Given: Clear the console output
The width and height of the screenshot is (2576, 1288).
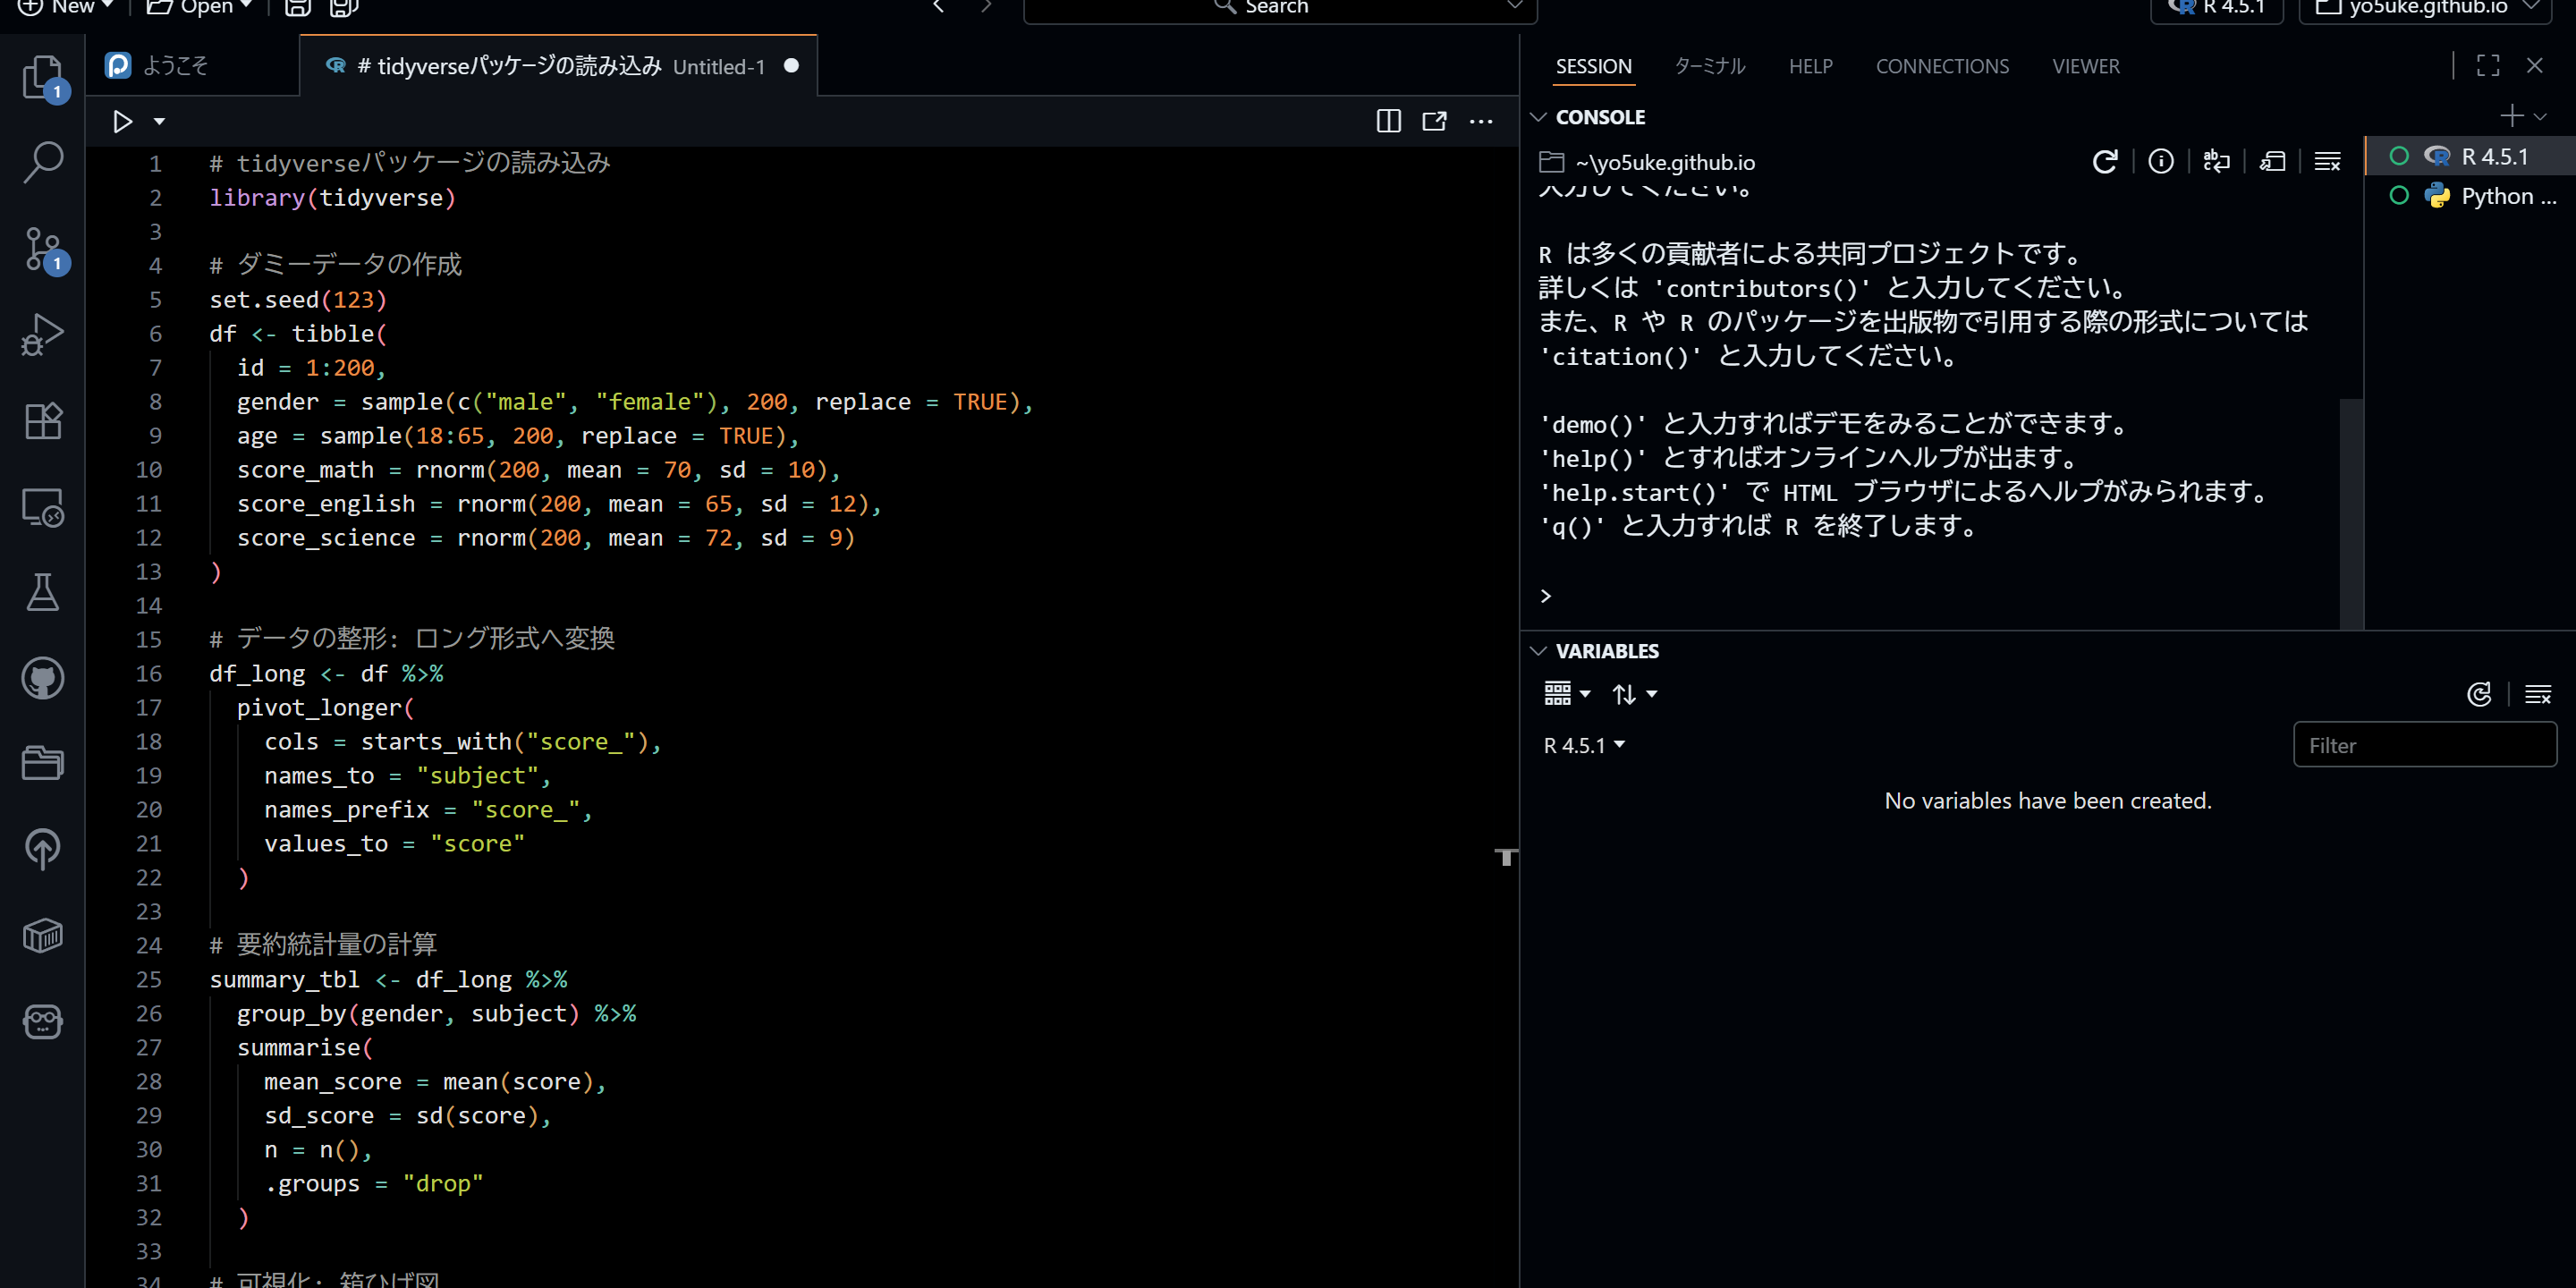Looking at the screenshot, I should click(2327, 162).
